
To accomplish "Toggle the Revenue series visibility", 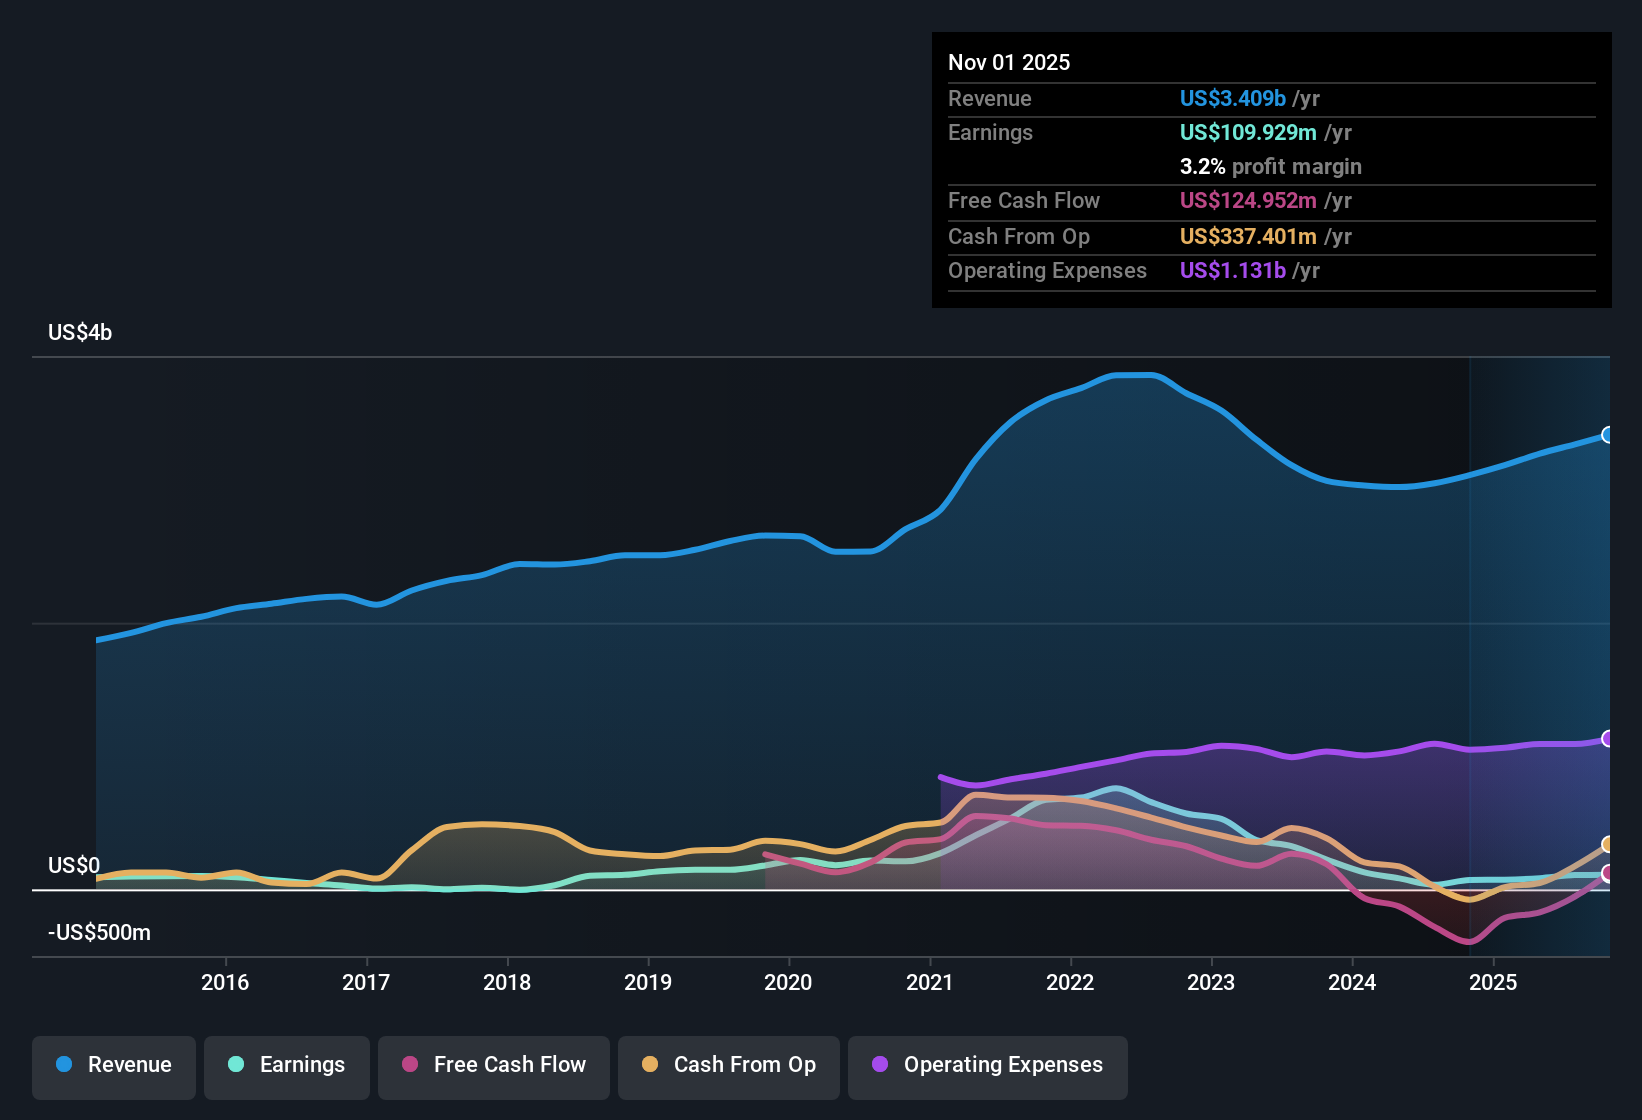I will (113, 1065).
